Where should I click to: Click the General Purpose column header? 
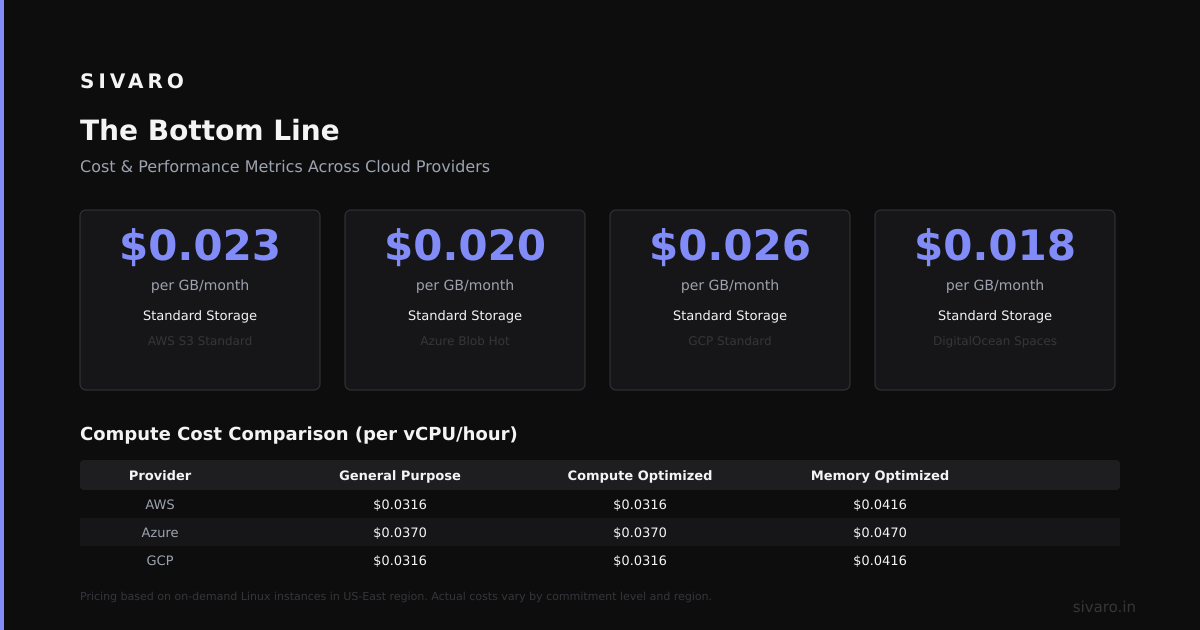tap(400, 475)
